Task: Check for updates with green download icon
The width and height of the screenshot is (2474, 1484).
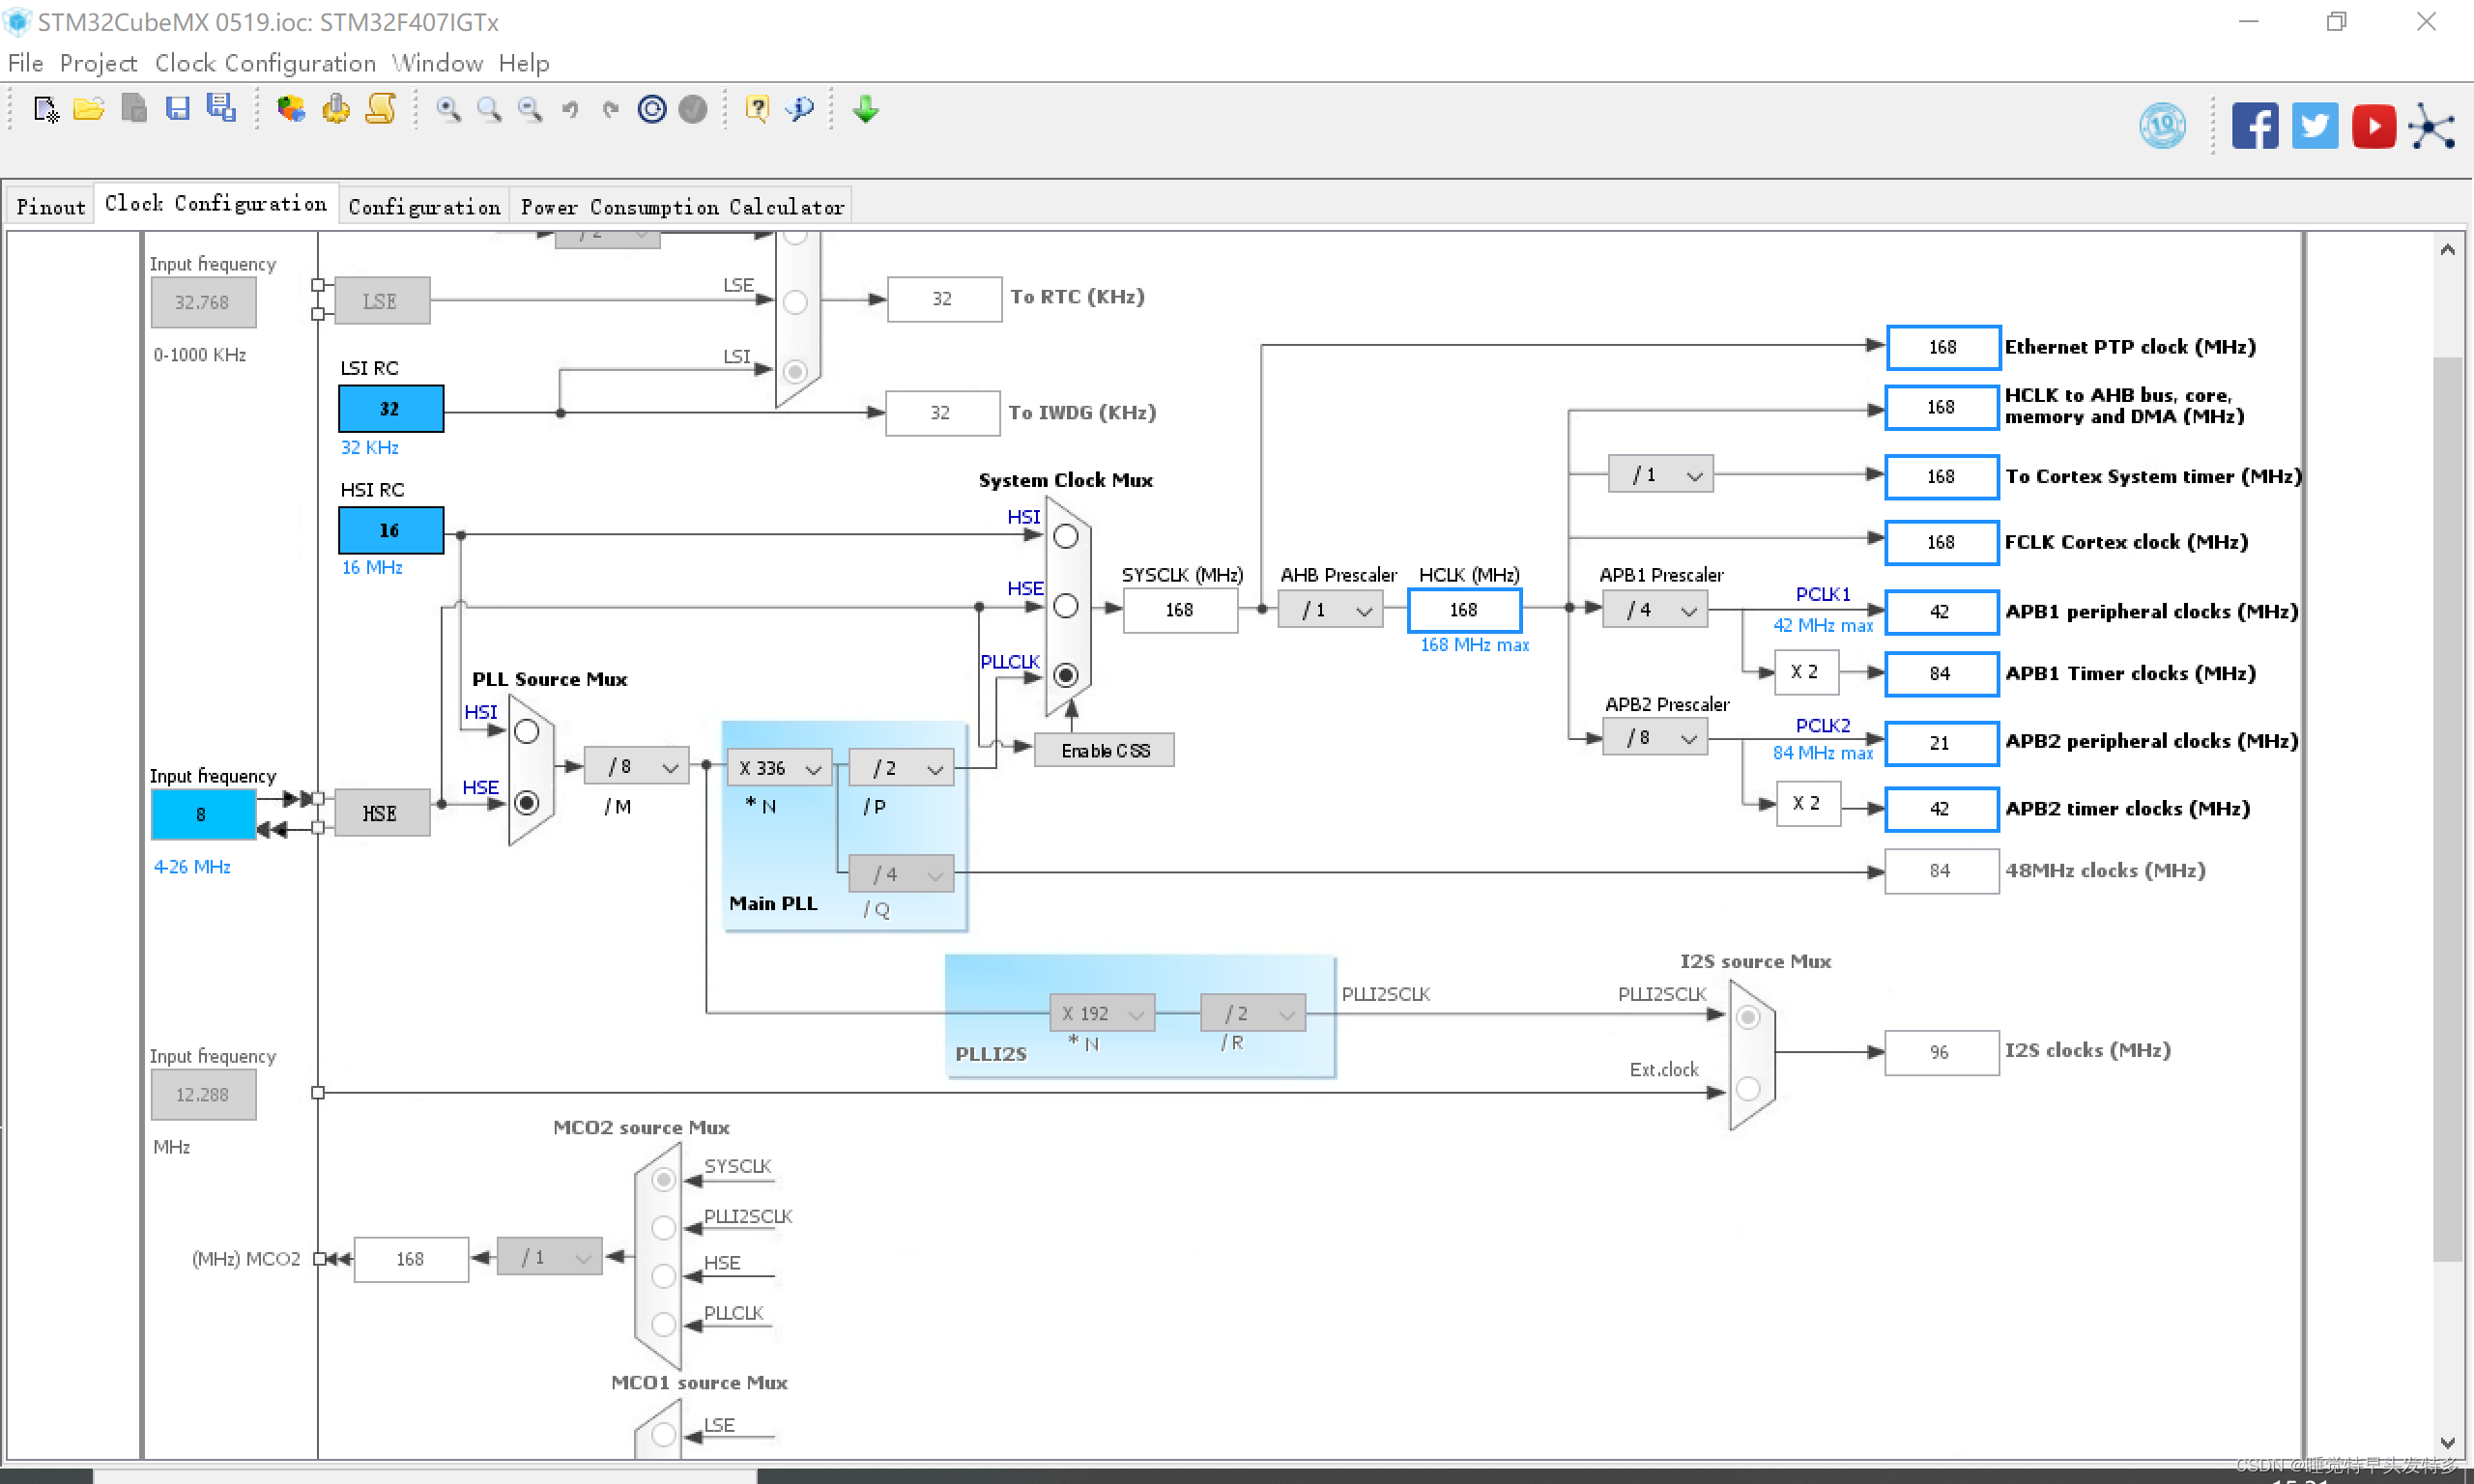Action: tap(864, 109)
